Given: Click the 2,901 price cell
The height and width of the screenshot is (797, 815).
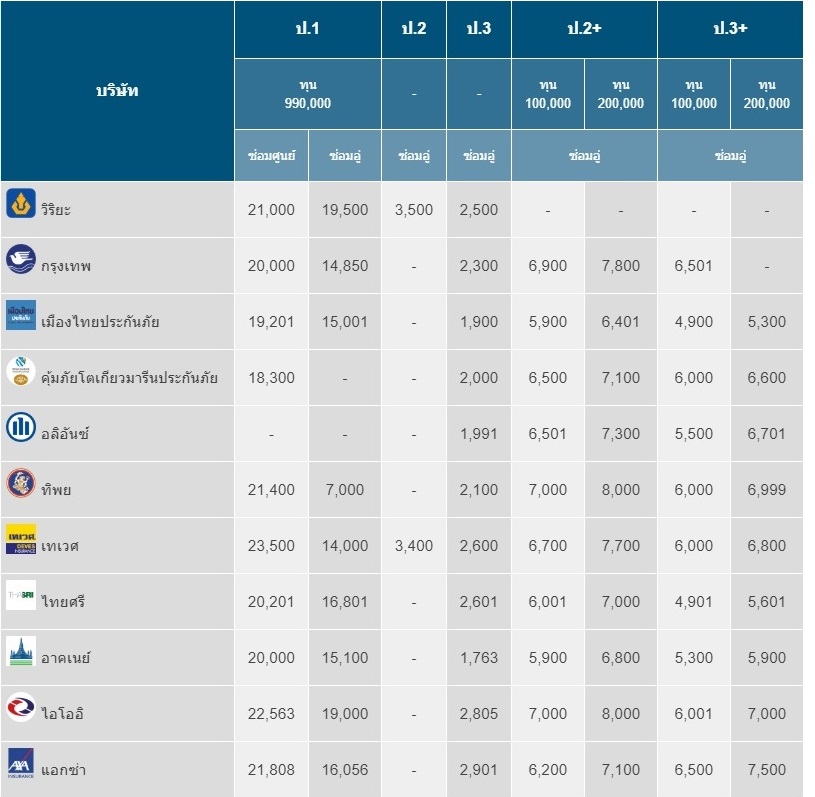Looking at the screenshot, I should pyautogui.click(x=479, y=770).
